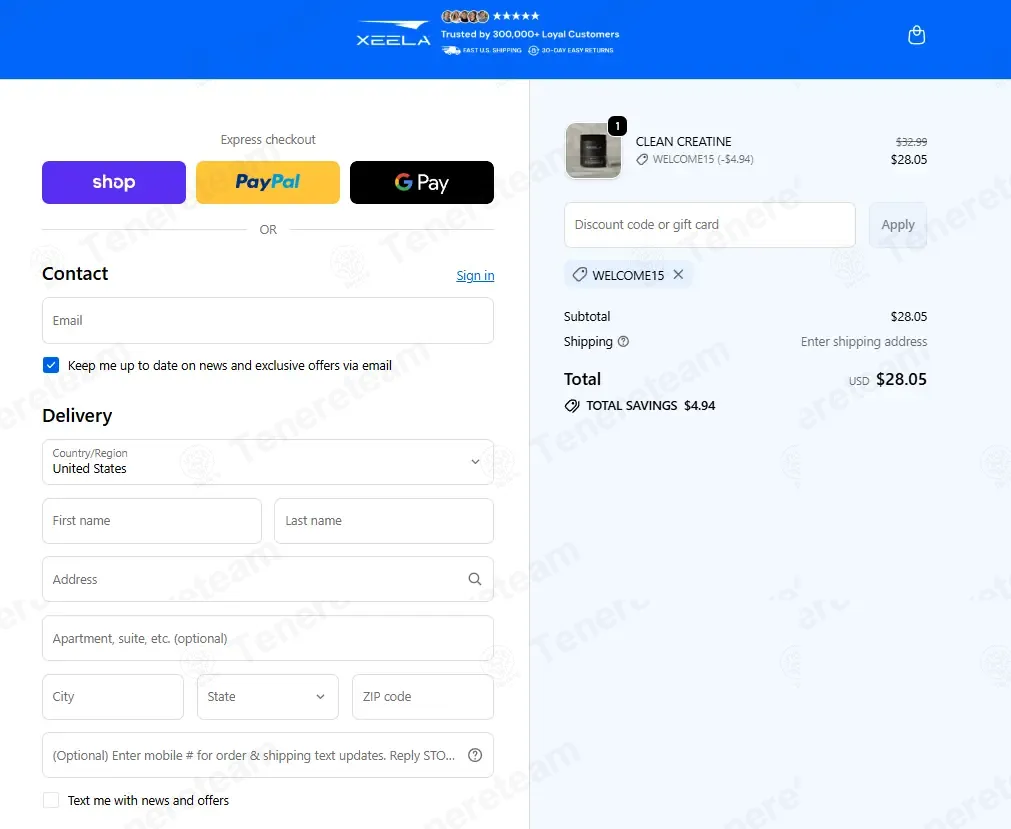
Task: Click the Subtotal $28.05 amount
Action: 908,317
